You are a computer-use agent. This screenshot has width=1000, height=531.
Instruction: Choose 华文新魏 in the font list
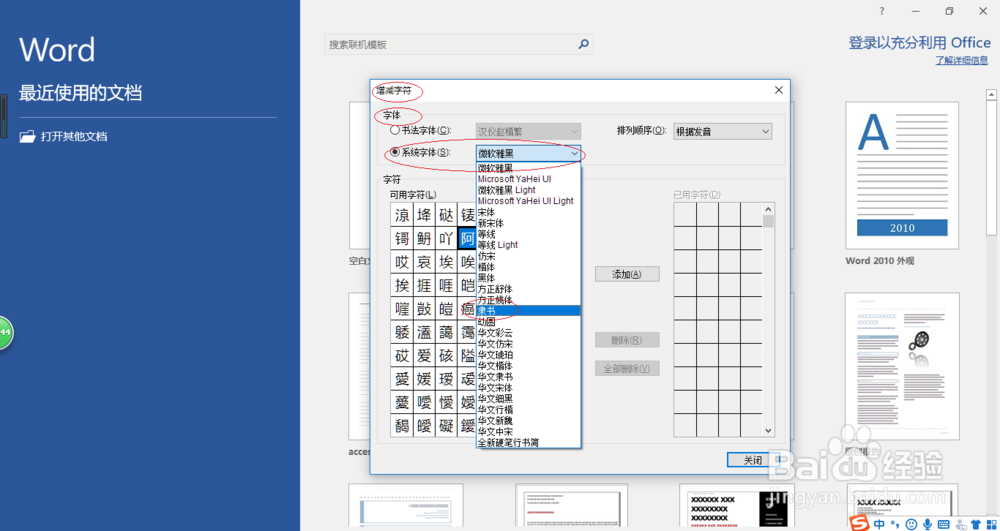pos(528,421)
